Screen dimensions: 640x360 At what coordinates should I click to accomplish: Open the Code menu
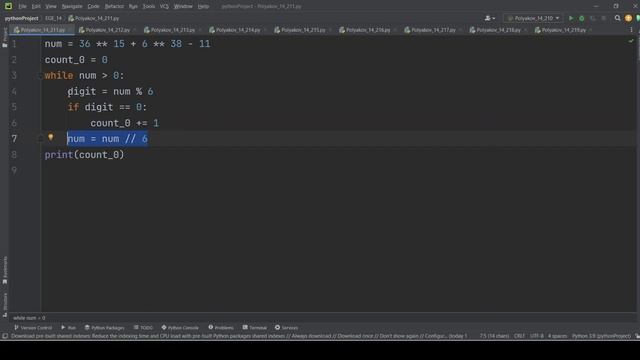[x=93, y=7]
